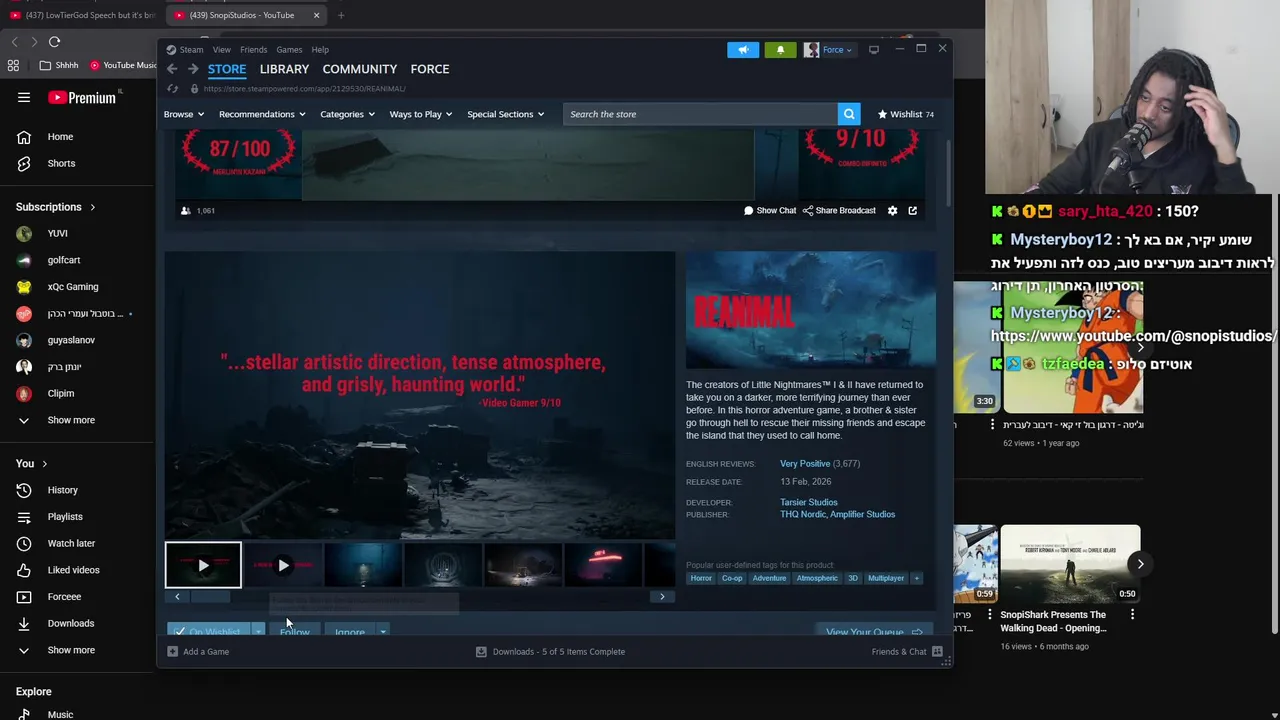
Task: Open Steam notifications bell
Action: click(x=780, y=50)
